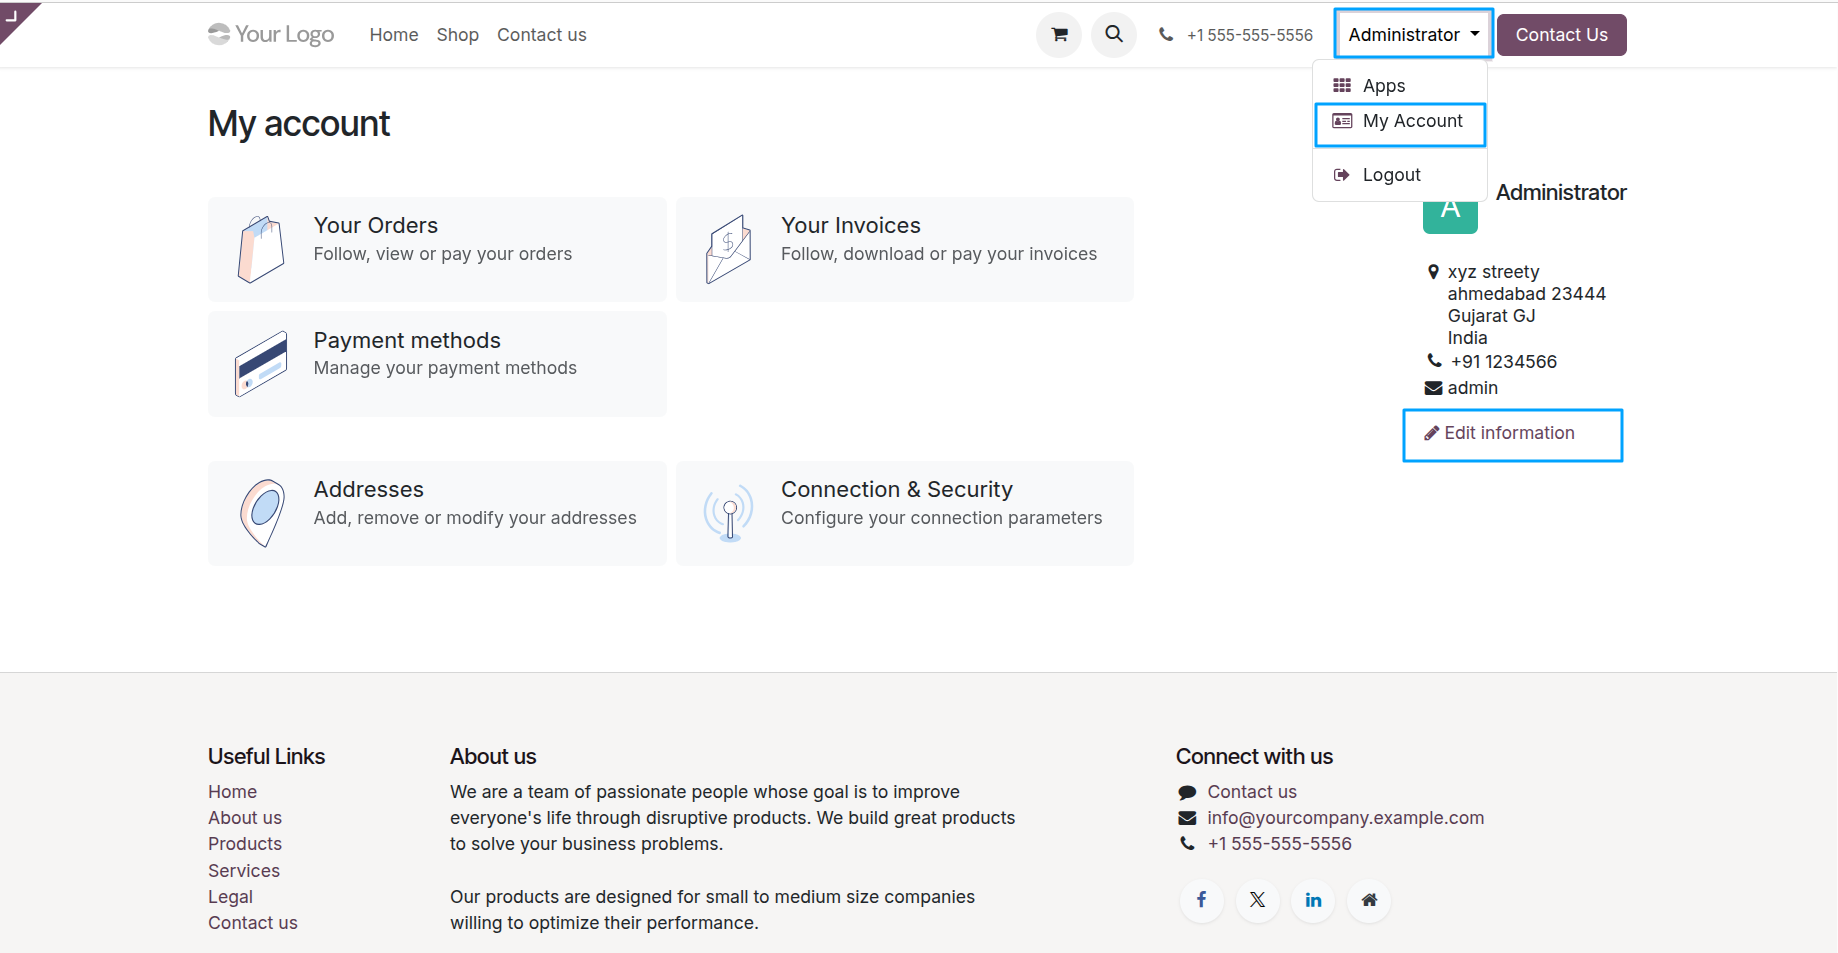Viewport: 1838px width, 953px height.
Task: Open the Your Orders card
Action: 436,249
